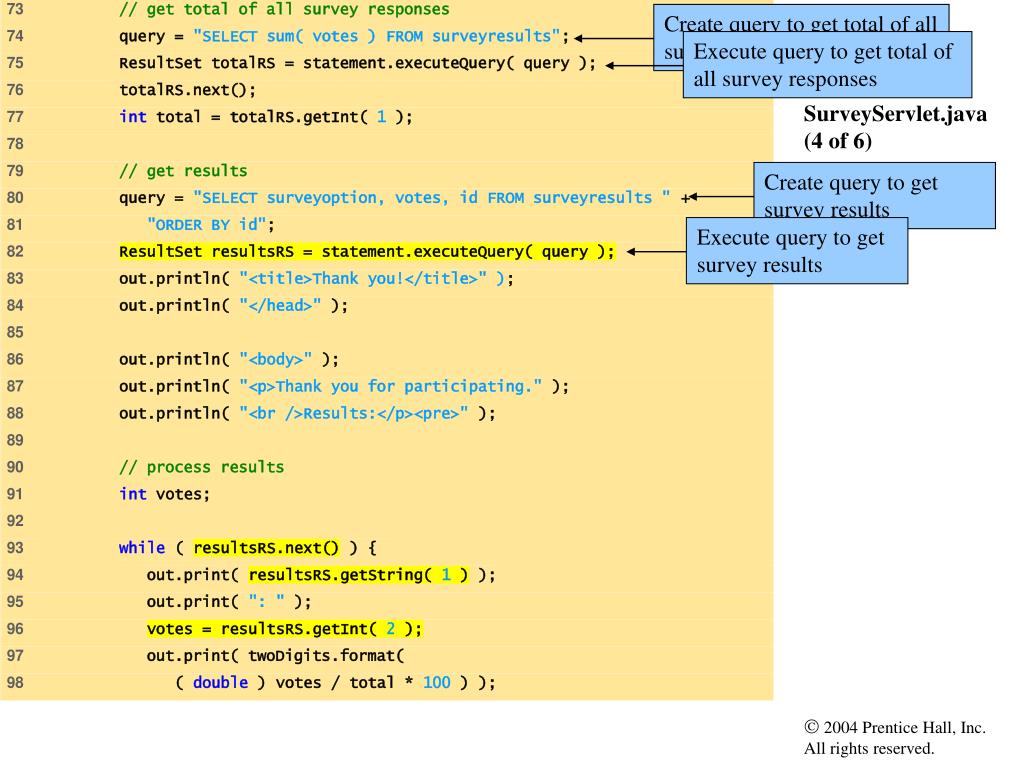This screenshot has width=1024, height=768.
Task: Click the comment 'get total of all survey responses'
Action: pos(284,9)
